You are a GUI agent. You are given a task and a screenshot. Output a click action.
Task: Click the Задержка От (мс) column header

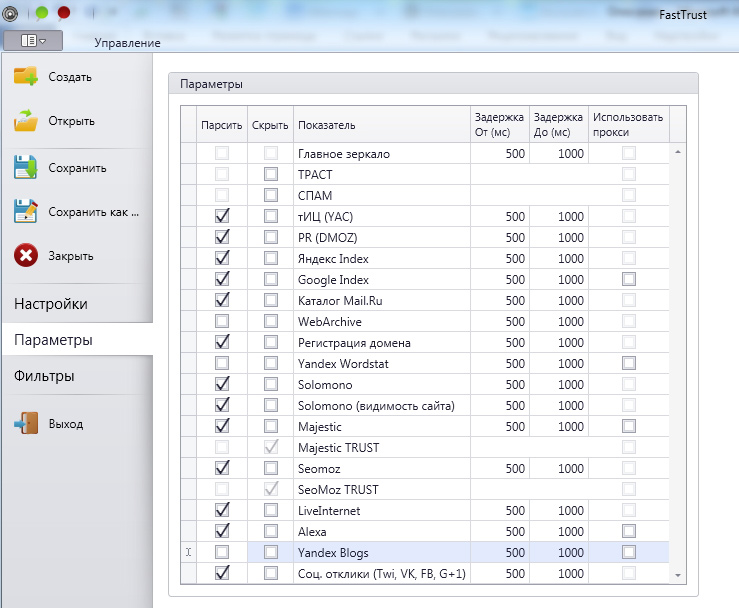(500, 125)
